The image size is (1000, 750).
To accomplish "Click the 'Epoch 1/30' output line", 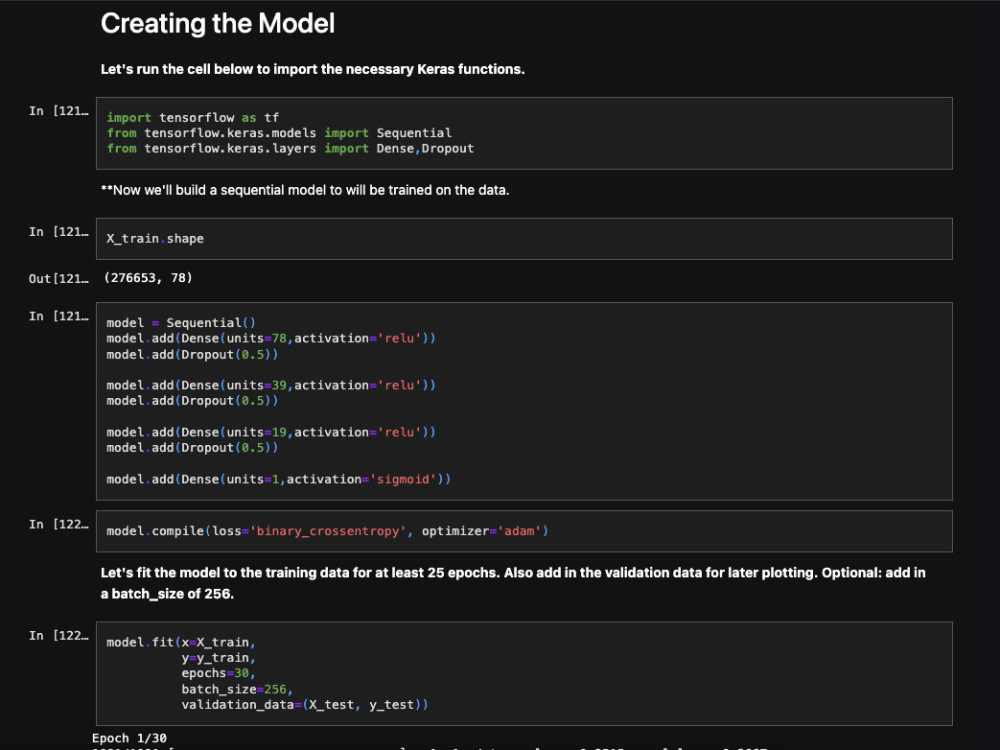I will click(129, 738).
